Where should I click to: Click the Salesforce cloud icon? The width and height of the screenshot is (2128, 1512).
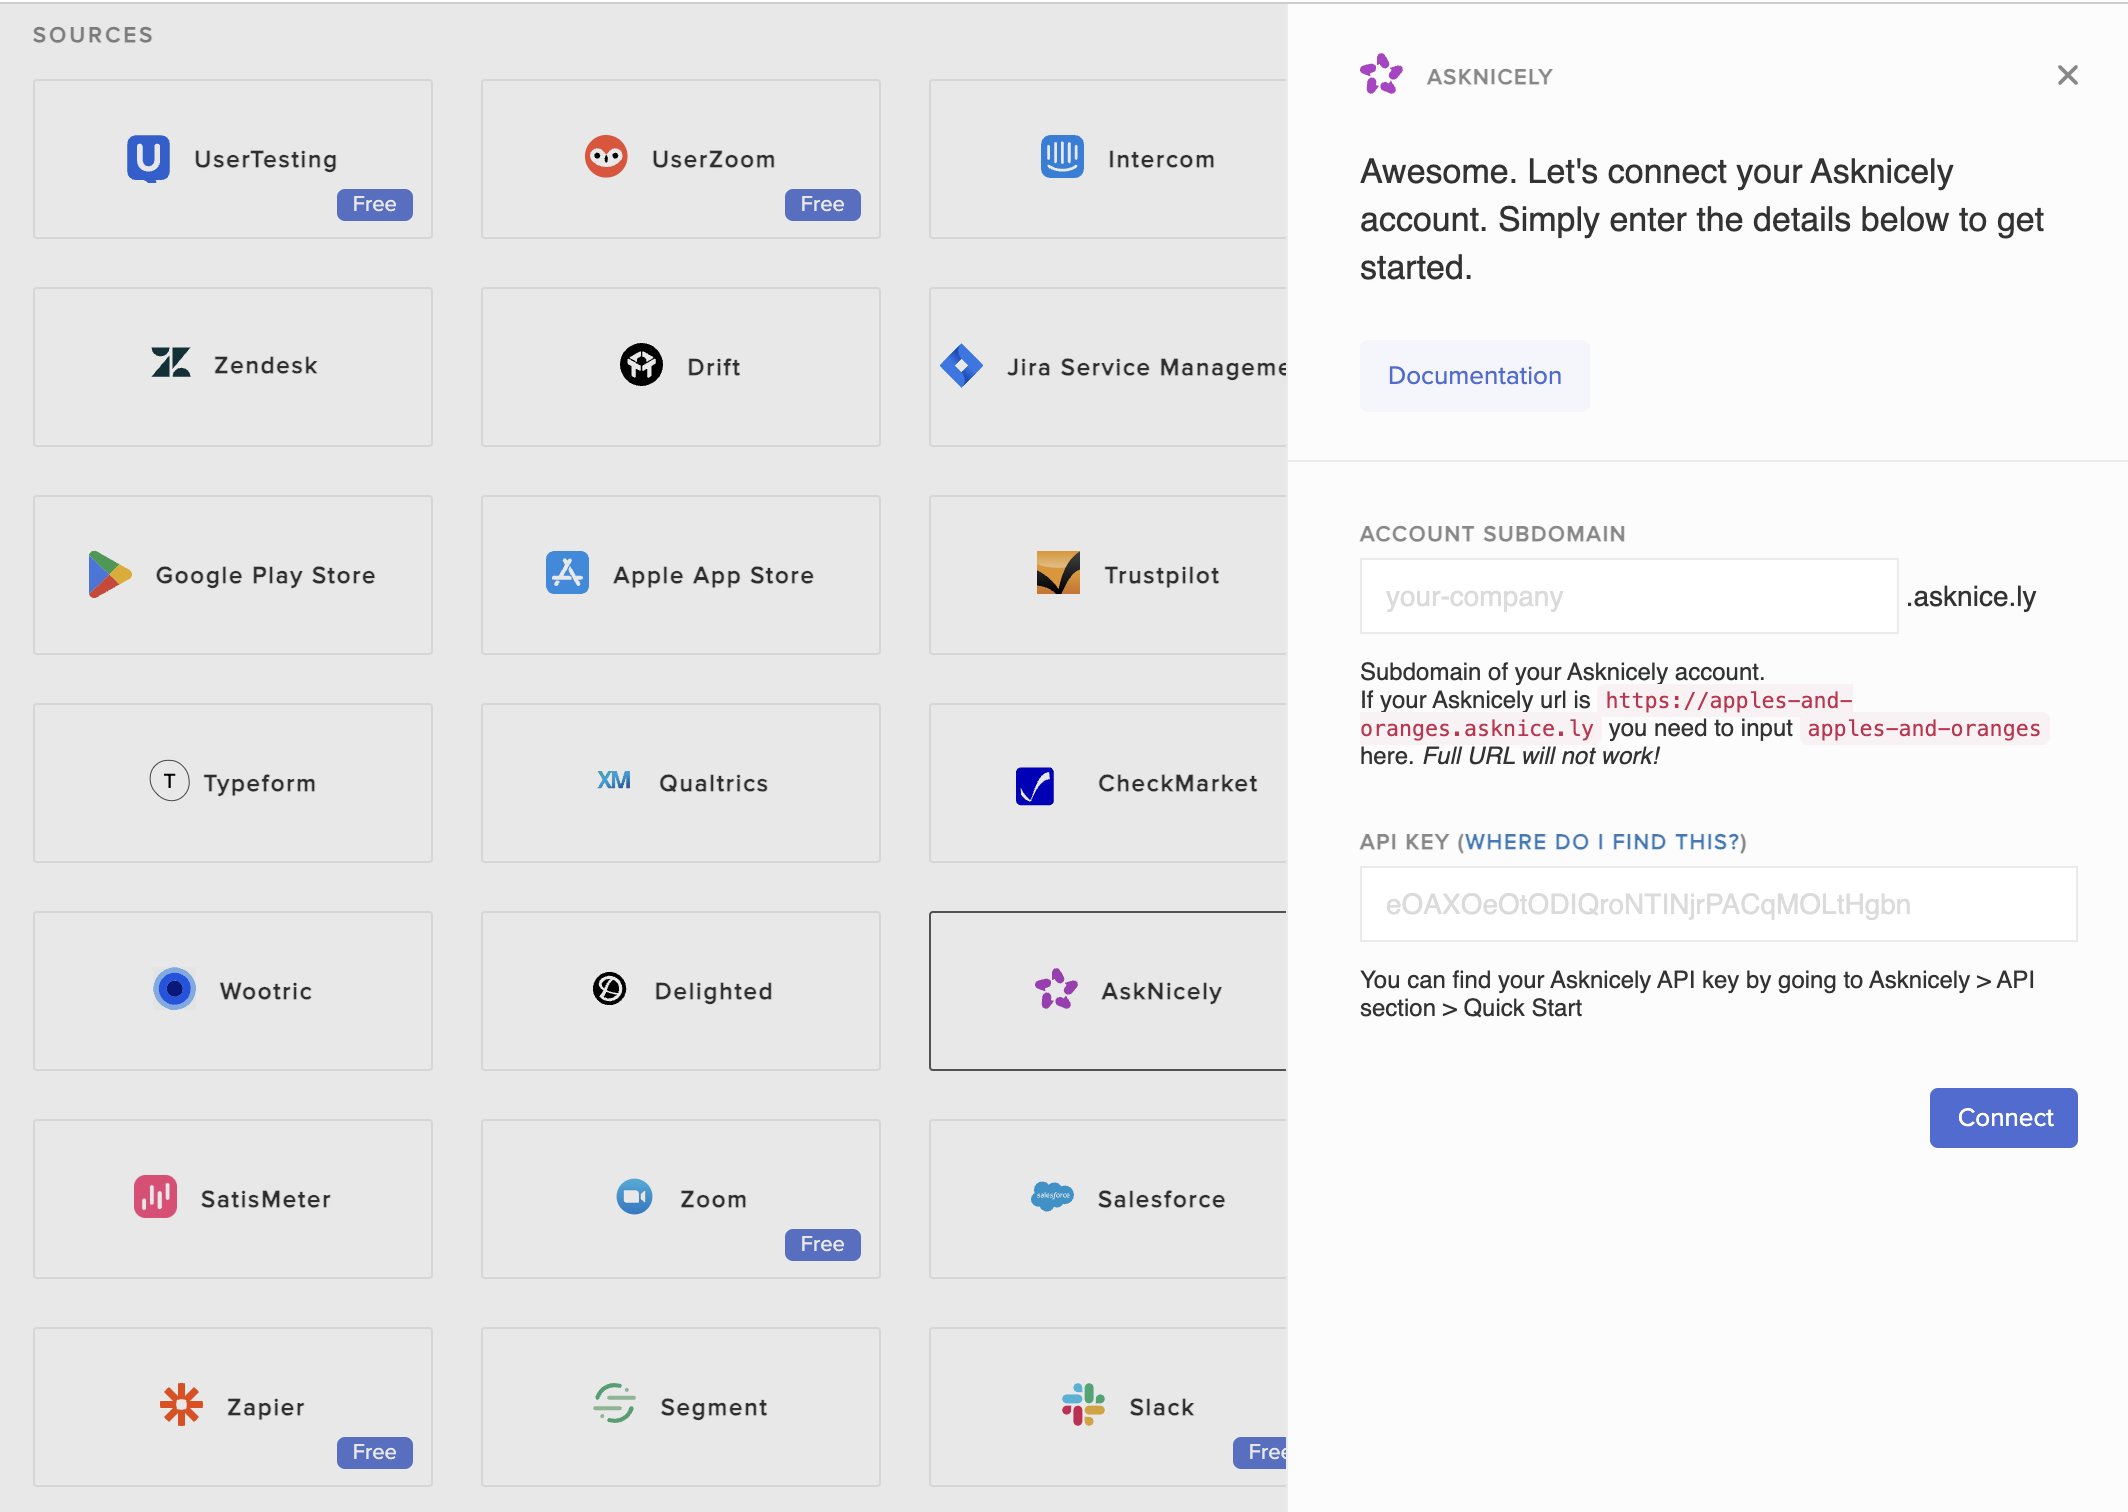tap(1052, 1196)
